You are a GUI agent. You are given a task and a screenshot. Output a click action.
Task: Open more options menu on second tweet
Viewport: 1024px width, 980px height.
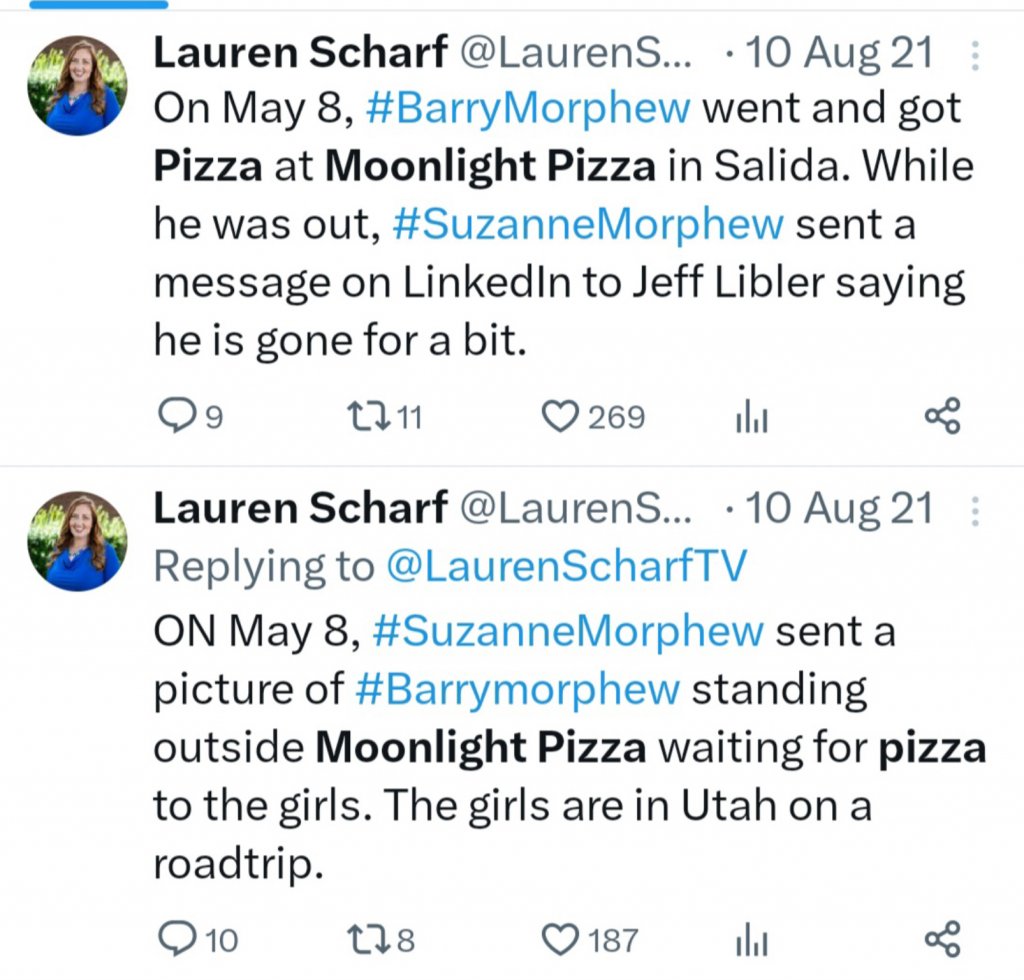point(976,511)
